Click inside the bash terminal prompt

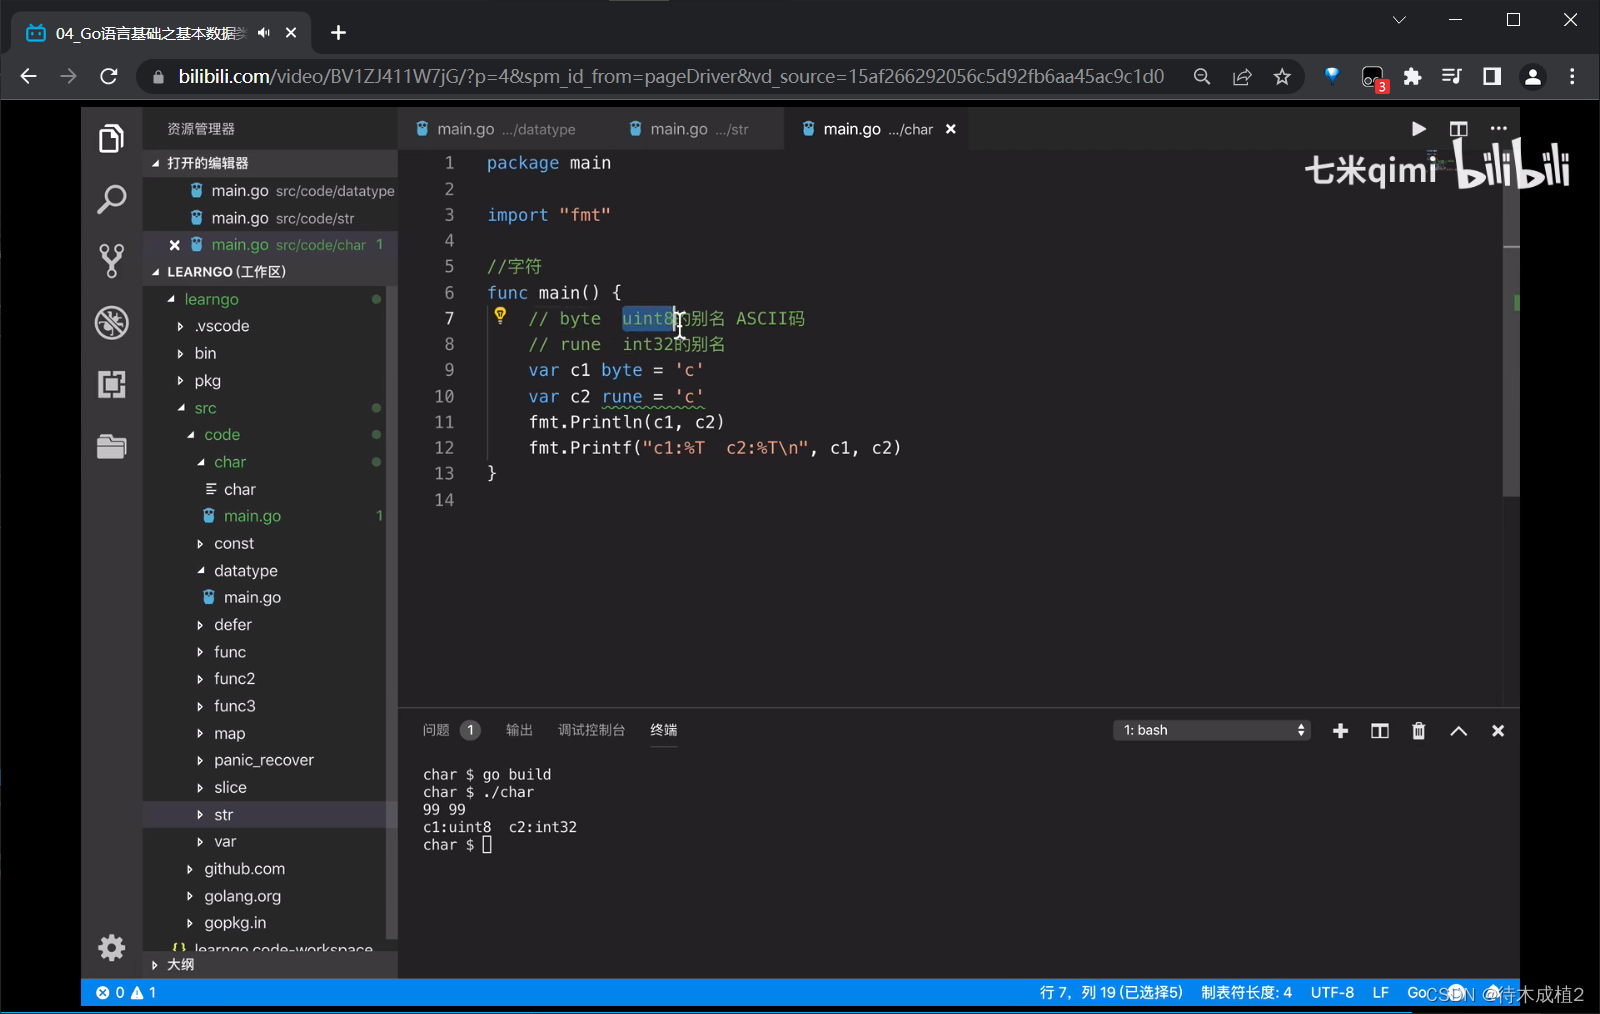tap(487, 845)
